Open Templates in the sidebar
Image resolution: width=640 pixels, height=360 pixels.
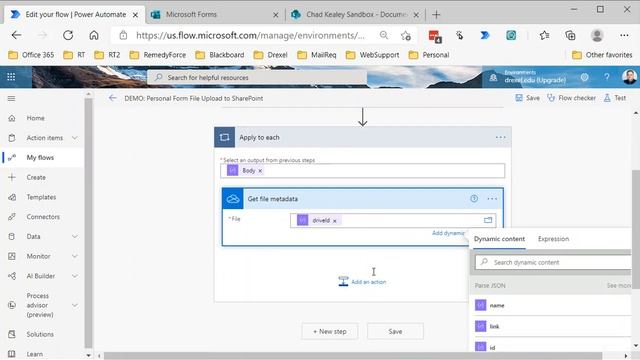(x=41, y=197)
